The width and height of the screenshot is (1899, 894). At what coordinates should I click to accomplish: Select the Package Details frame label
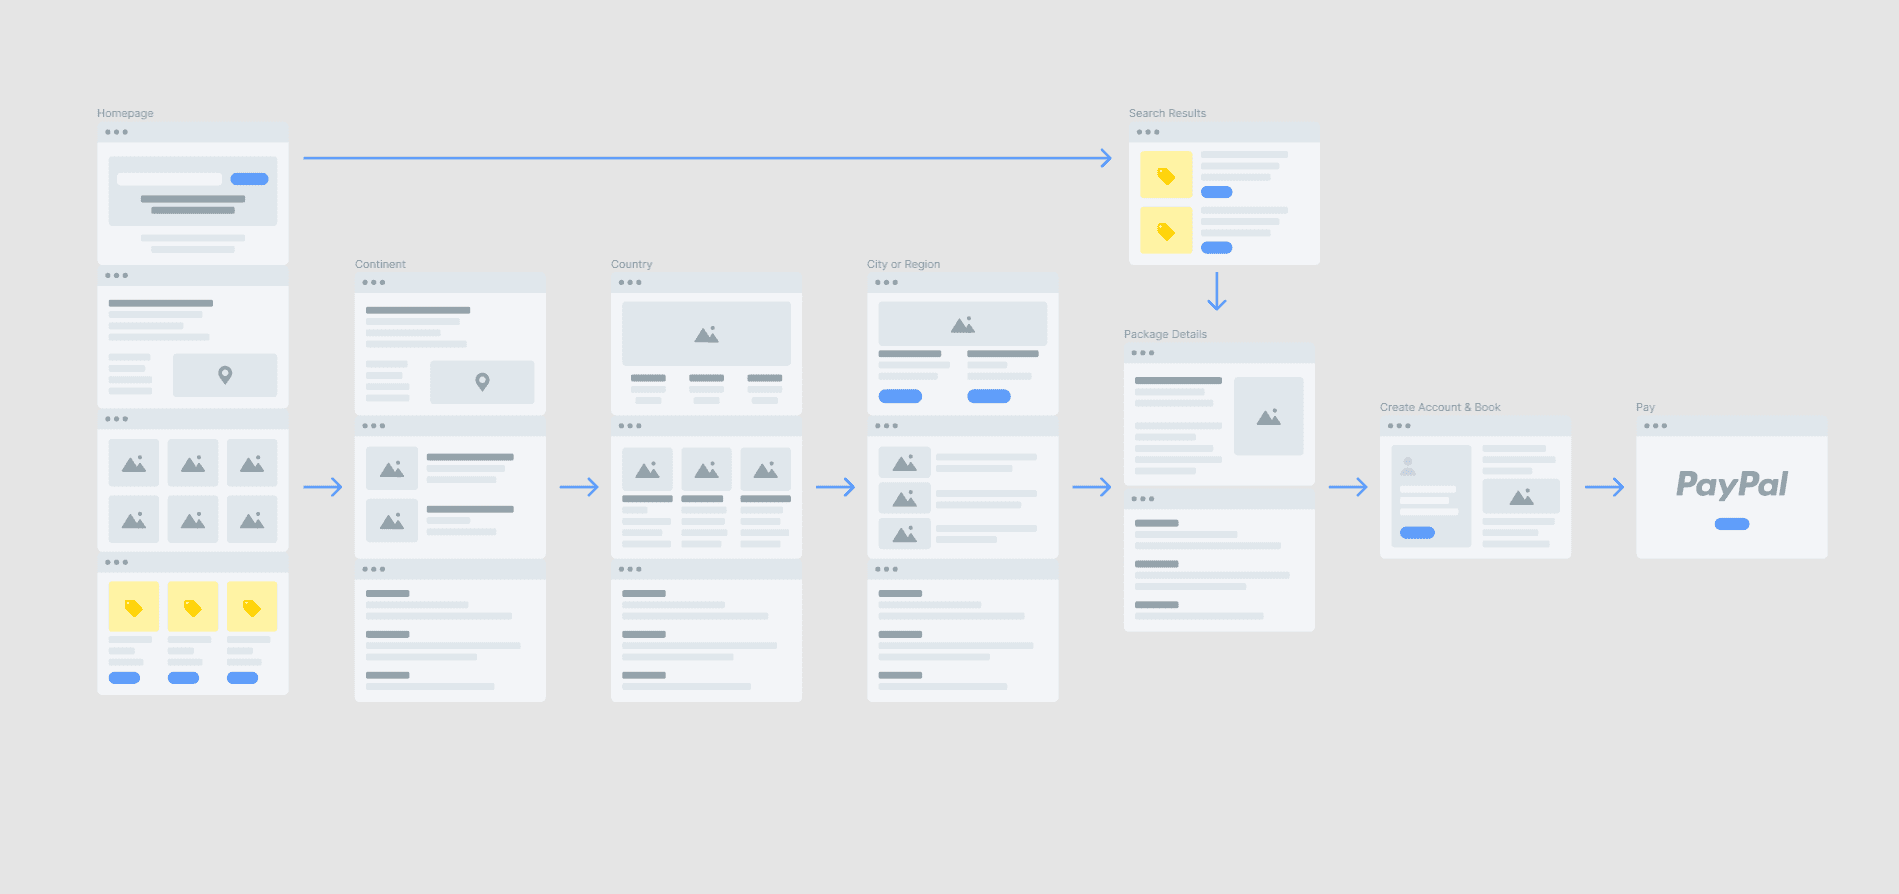1165,334
